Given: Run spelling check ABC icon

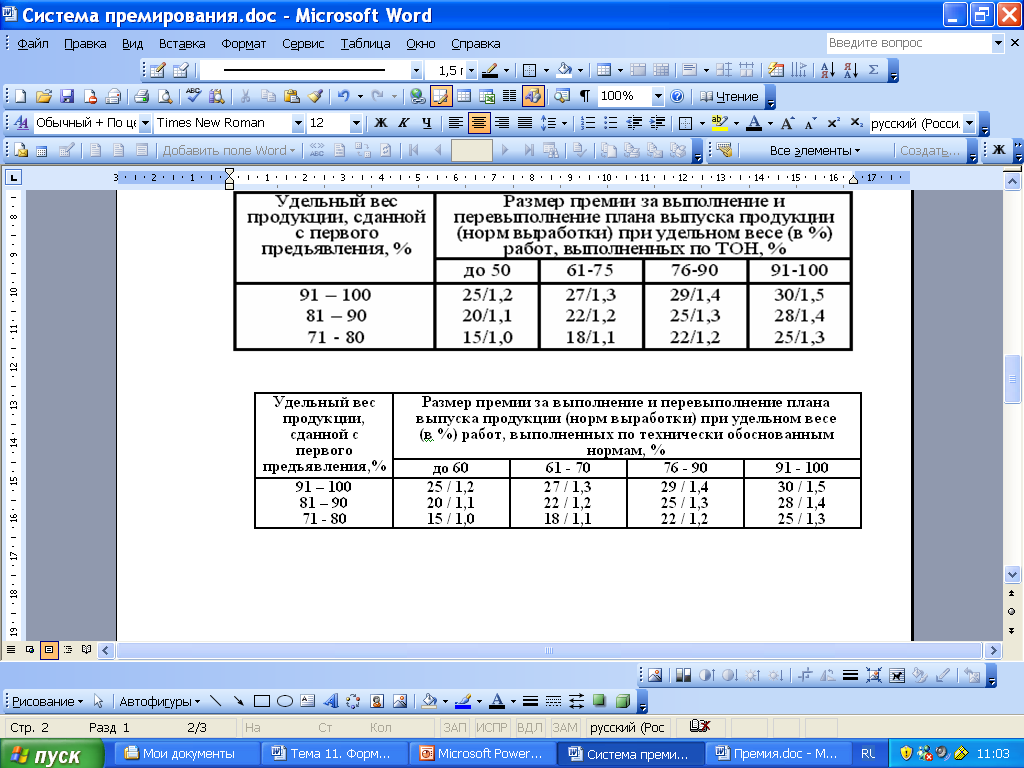Looking at the screenshot, I should 193,97.
